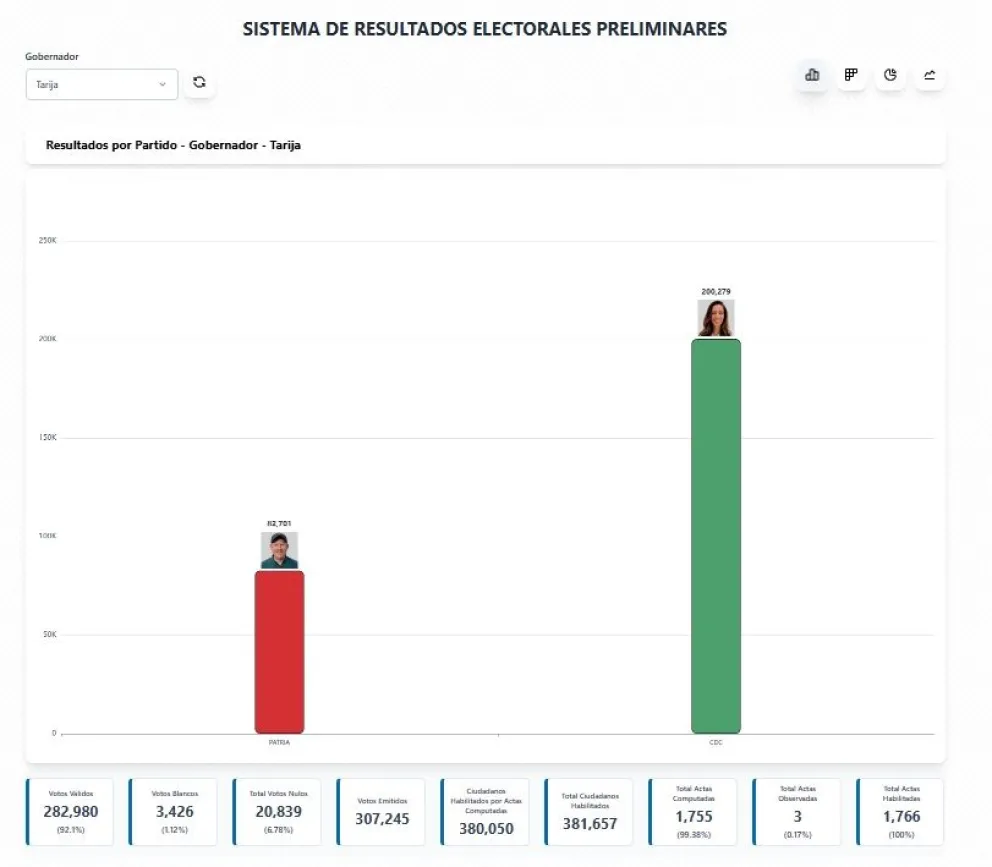Click the Total Actas Observadas card
The width and height of the screenshot is (992, 867).
[797, 811]
